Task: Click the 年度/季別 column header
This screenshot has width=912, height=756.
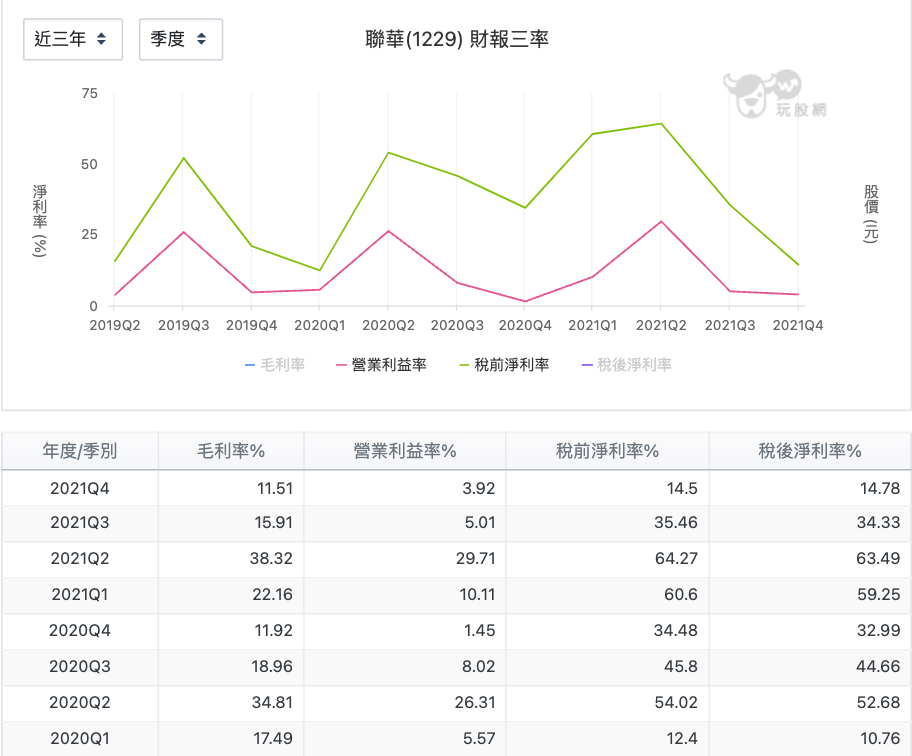Action: pos(80,451)
